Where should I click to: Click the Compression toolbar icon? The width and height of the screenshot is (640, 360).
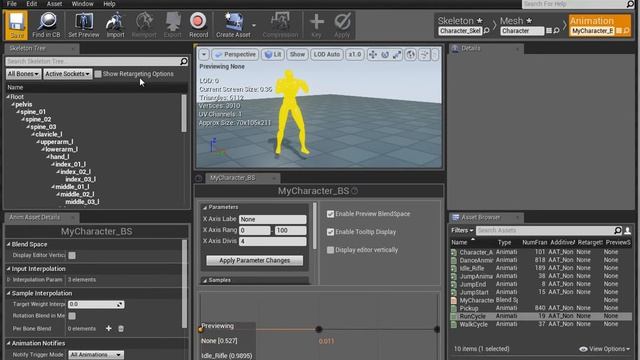tap(280, 25)
